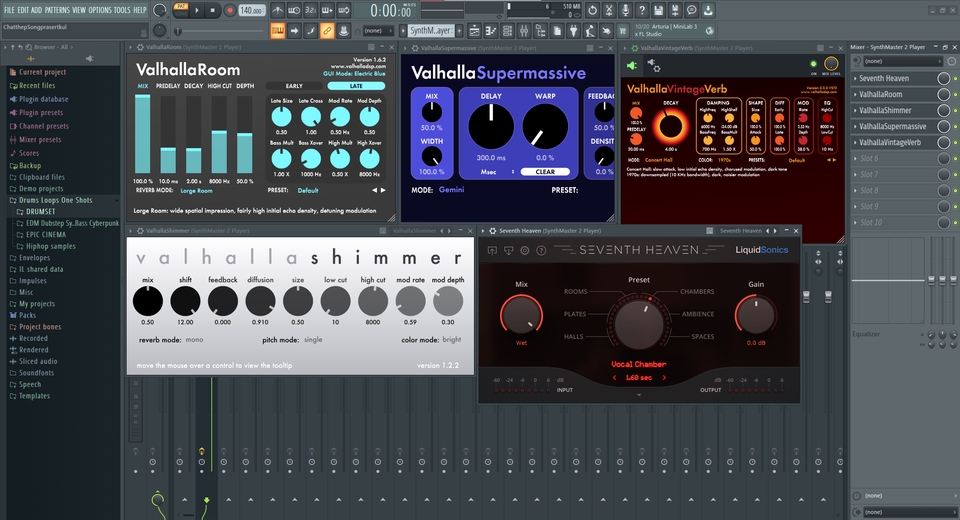Expand the Drums Loops One Shots folder

(x=55, y=200)
